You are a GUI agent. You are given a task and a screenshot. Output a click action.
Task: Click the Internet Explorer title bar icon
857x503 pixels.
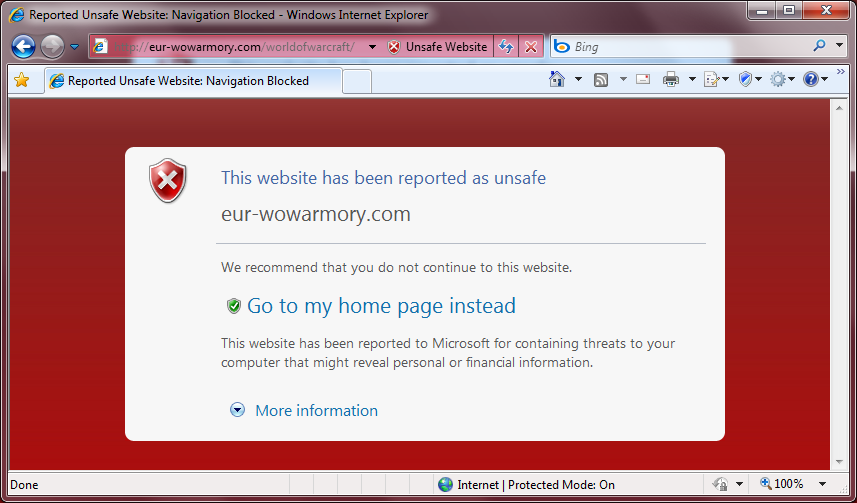17,15
